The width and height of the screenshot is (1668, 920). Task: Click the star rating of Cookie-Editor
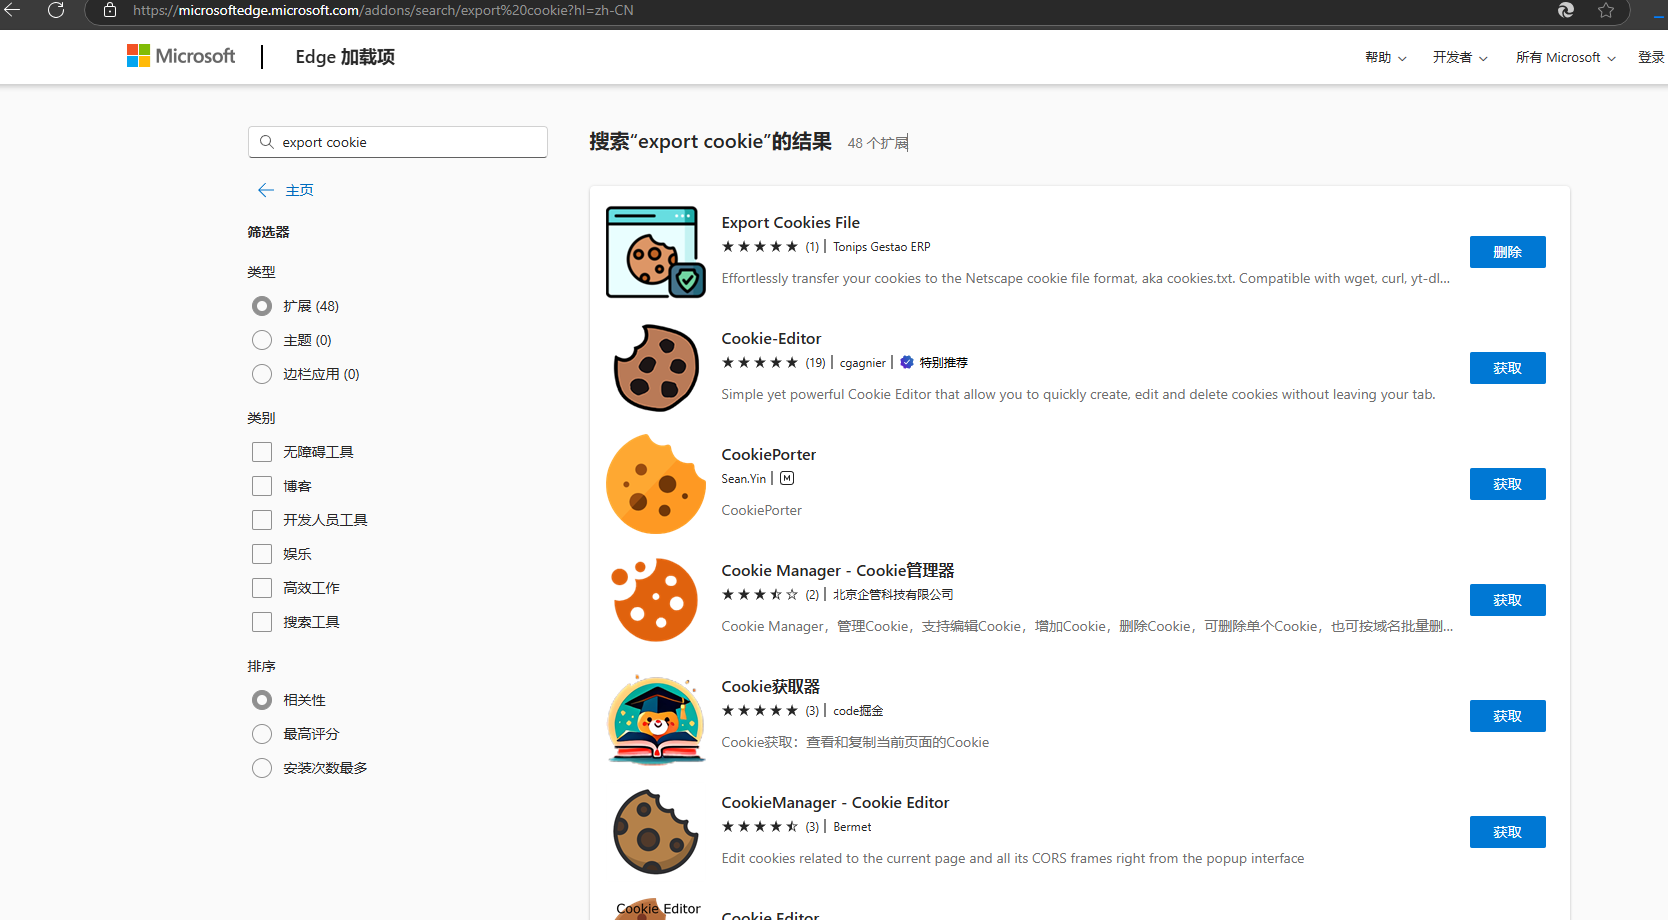point(760,362)
